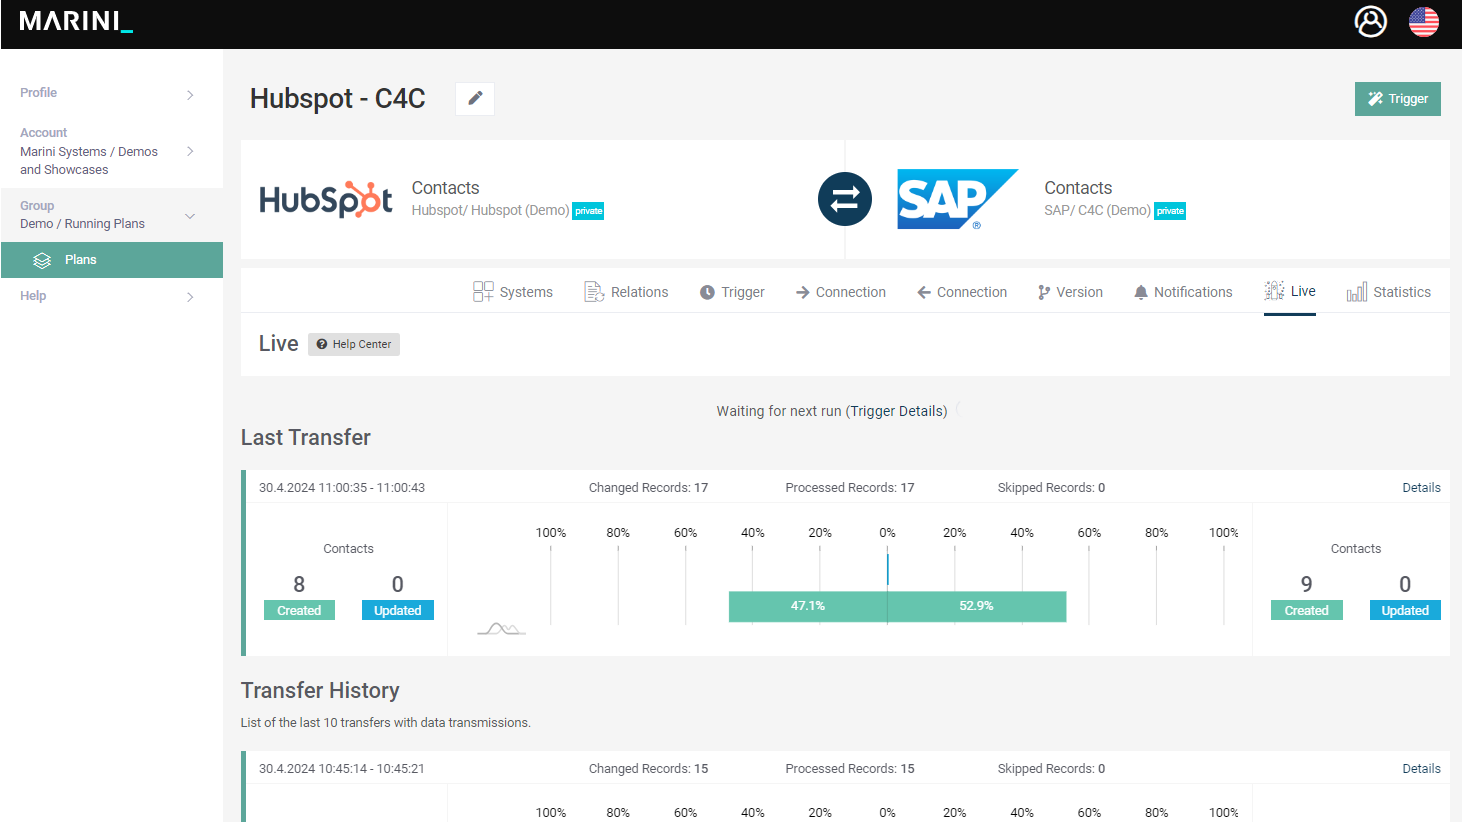Change language via US flag icon
Image resolution: width=1462 pixels, height=822 pixels.
1423,21
